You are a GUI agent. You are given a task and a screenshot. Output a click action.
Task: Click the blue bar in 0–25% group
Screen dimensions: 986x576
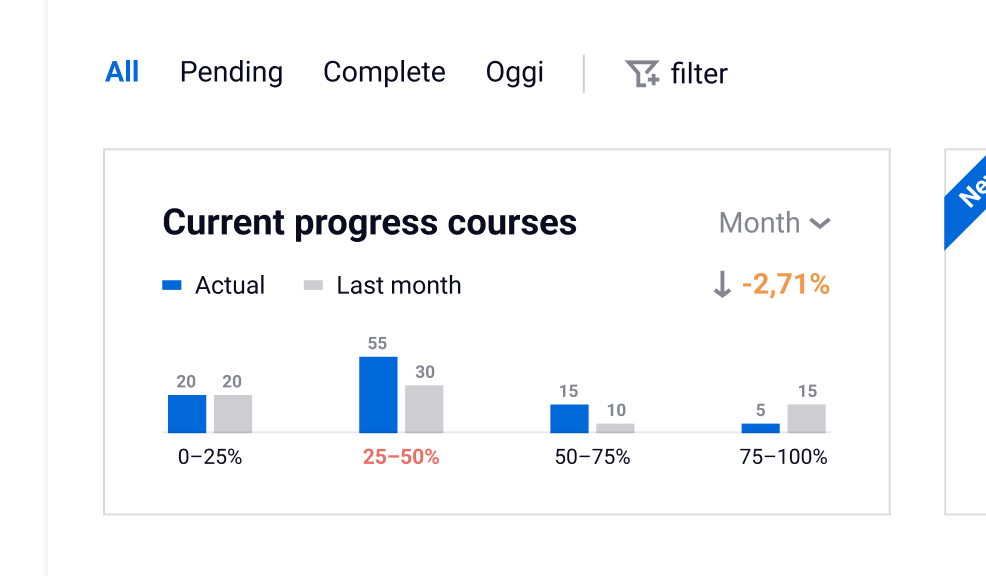187,414
